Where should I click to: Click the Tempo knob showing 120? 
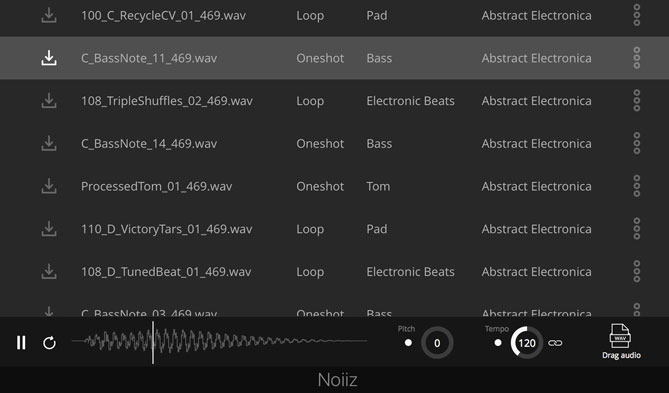(526, 343)
